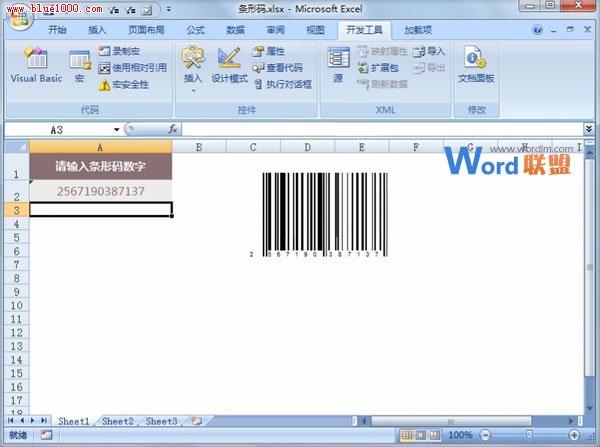Click the fx insert function button

point(173,130)
